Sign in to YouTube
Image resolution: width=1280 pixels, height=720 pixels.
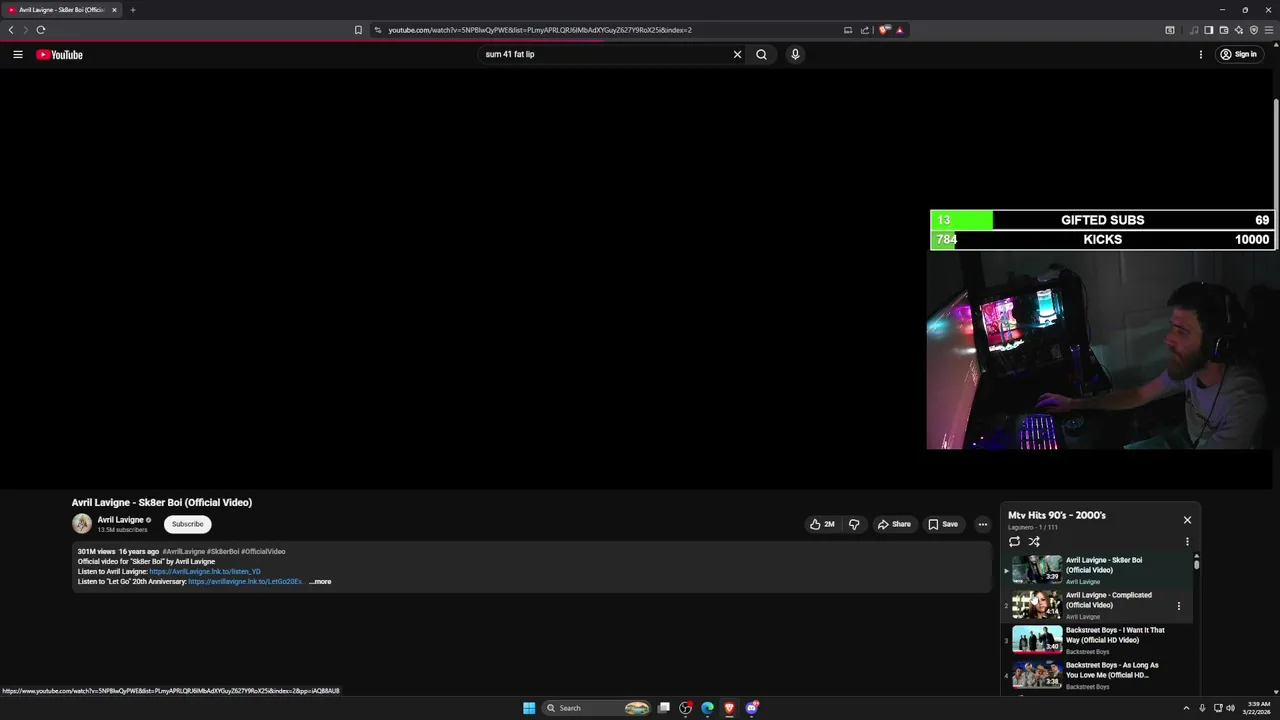[1238, 55]
